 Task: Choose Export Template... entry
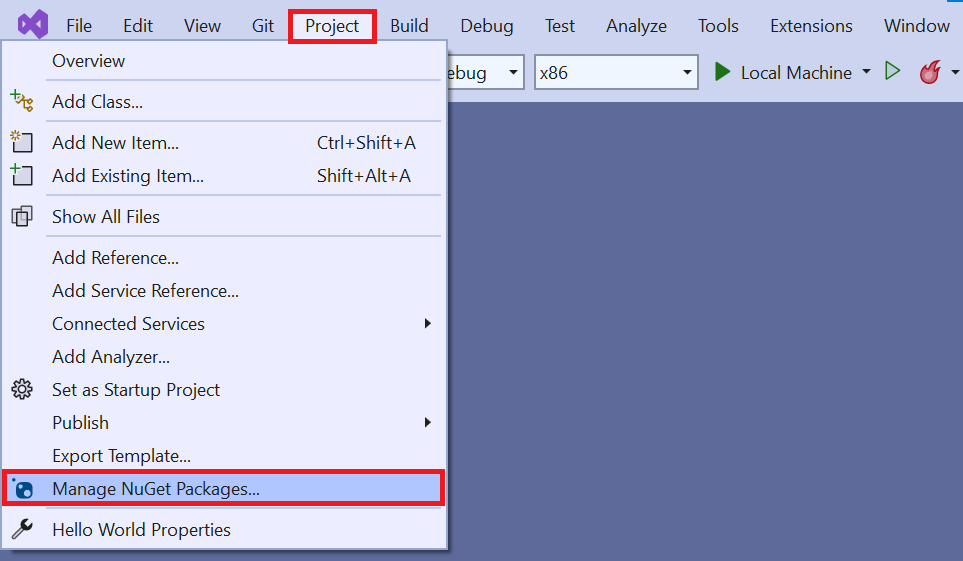pos(224,456)
